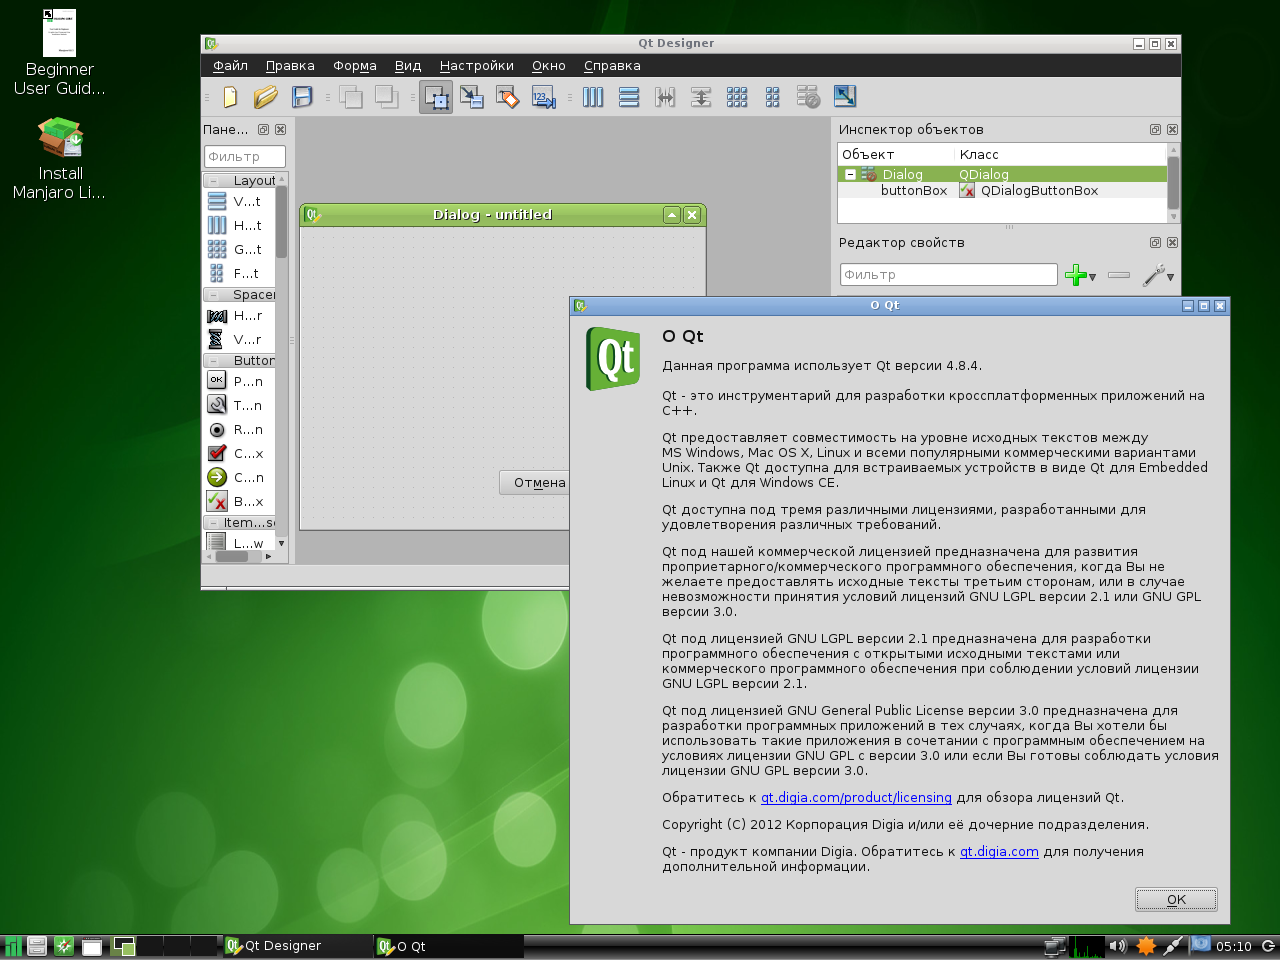Apply Lay Out Horizontally from toolbar

tap(593, 97)
